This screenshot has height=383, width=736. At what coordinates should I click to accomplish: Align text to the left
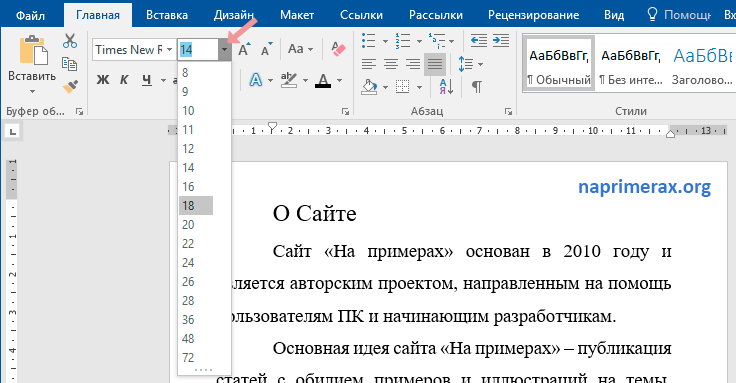point(369,64)
